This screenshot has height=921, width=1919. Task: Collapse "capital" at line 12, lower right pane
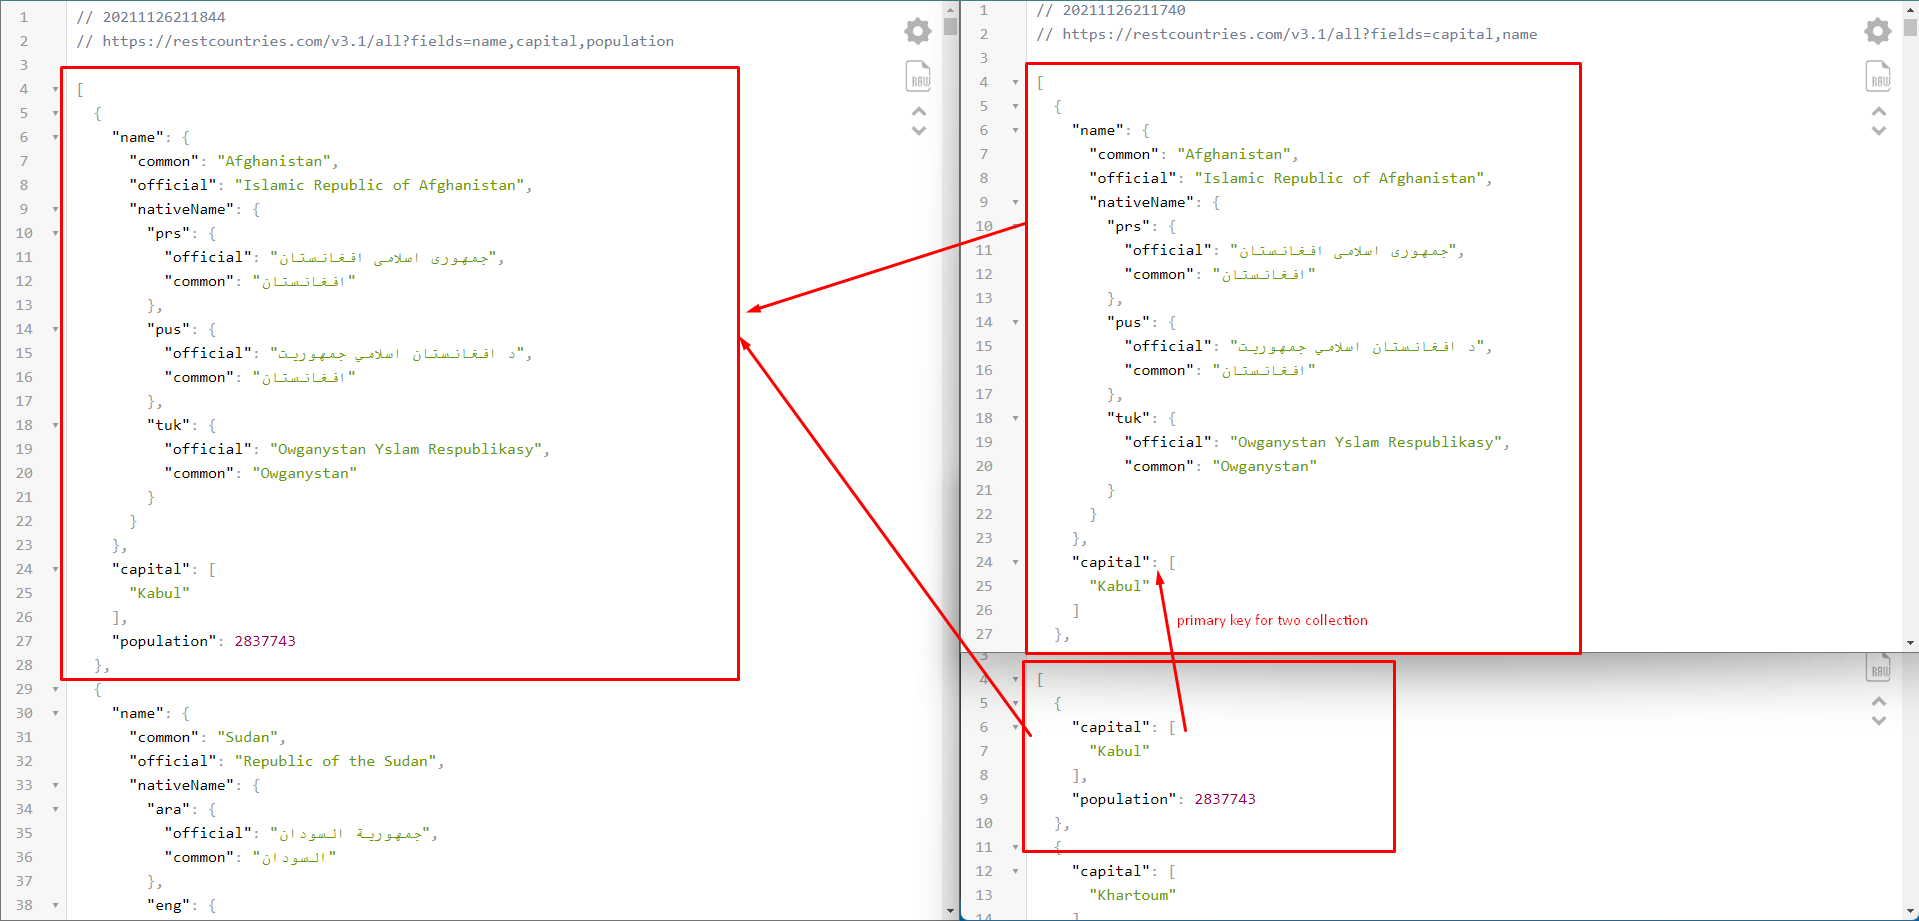(x=1015, y=871)
